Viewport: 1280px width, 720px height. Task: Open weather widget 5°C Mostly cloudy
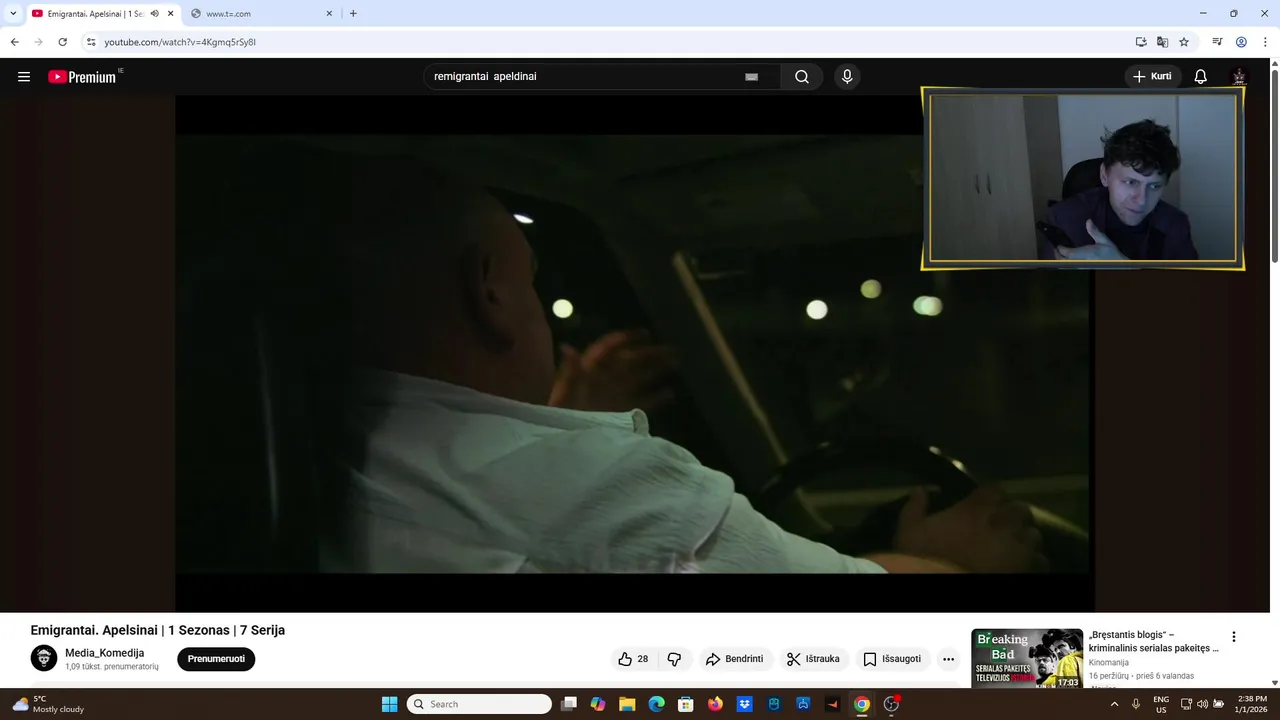(x=48, y=704)
